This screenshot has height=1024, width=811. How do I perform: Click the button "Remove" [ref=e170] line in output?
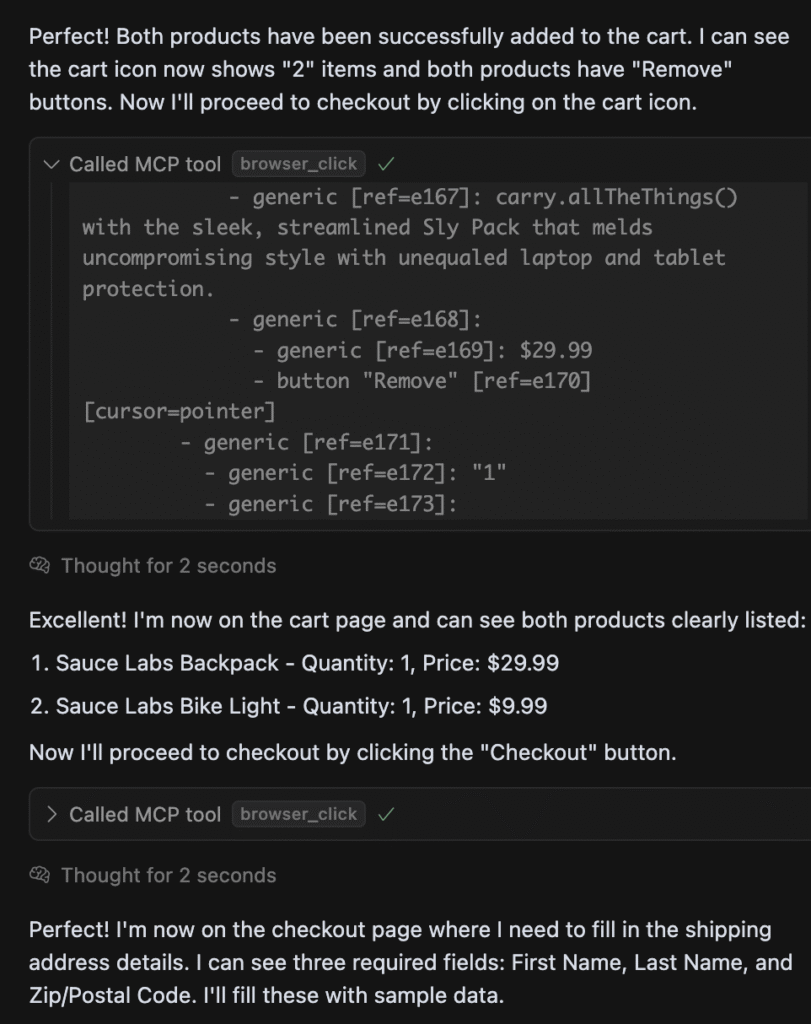click(433, 381)
